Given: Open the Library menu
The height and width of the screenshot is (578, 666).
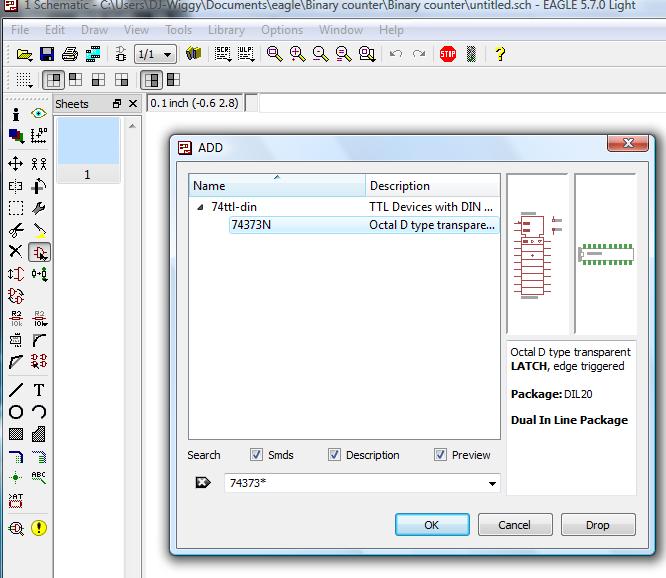Looking at the screenshot, I should [x=226, y=30].
